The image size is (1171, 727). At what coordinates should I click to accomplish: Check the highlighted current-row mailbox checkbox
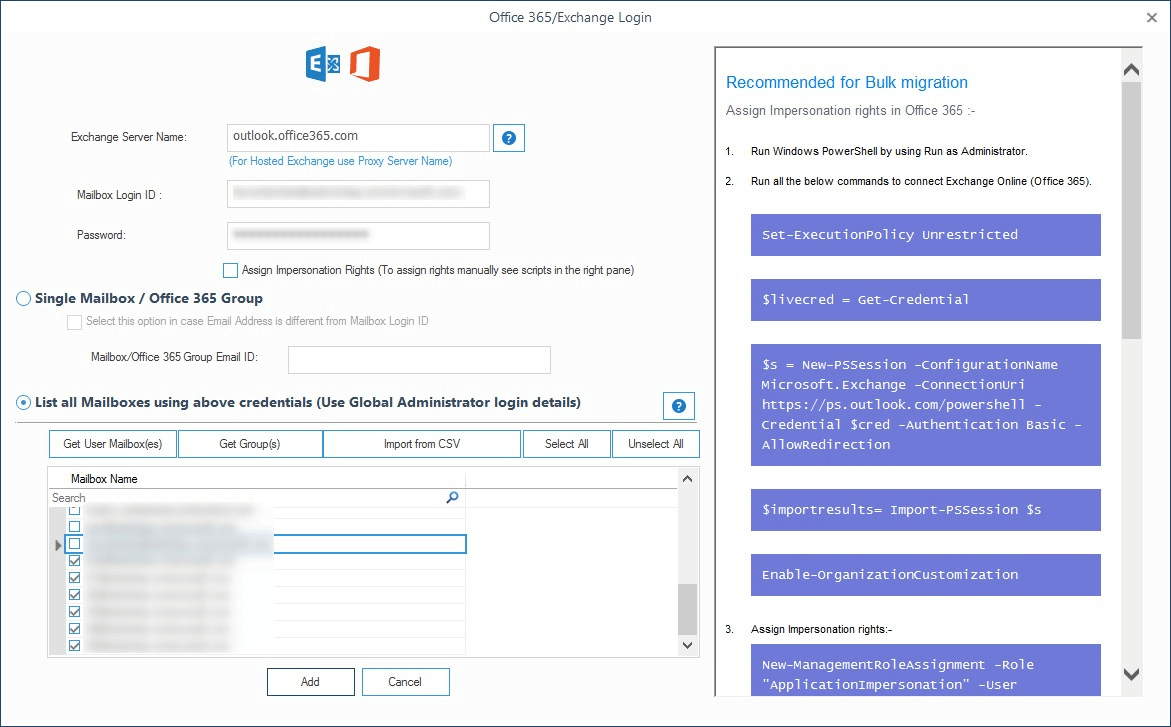pos(75,544)
